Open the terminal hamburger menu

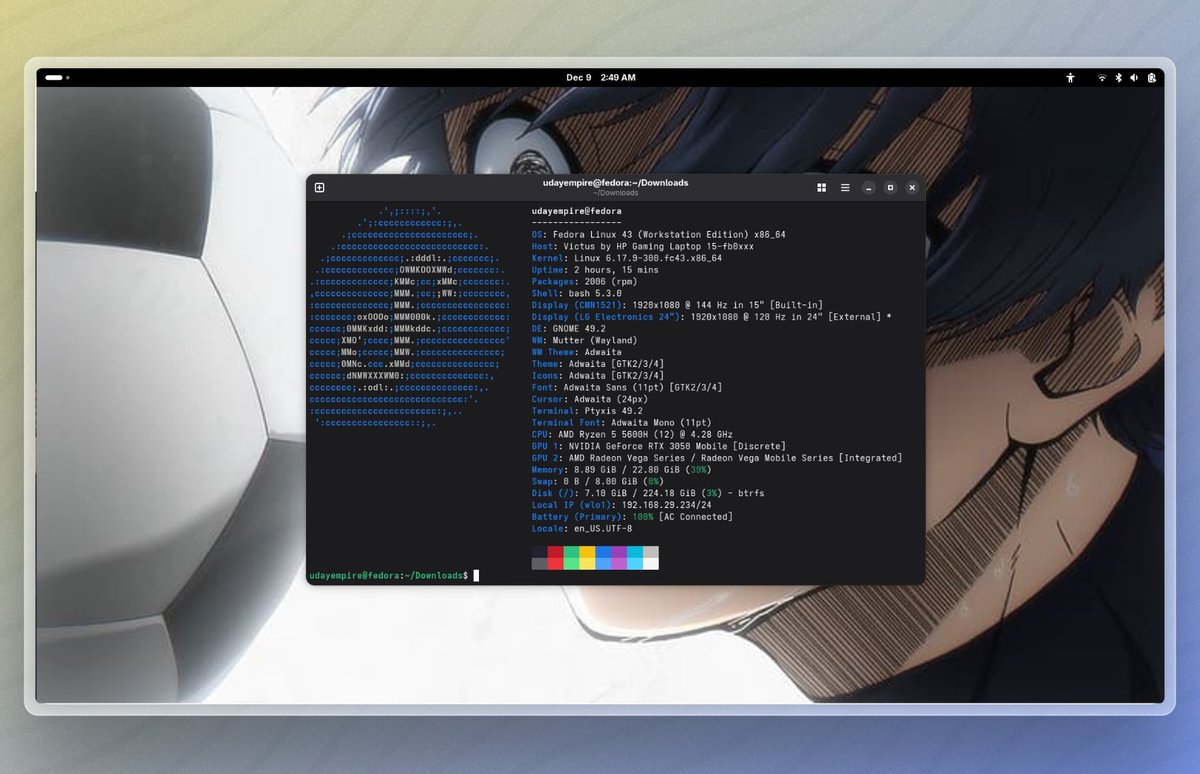click(x=845, y=187)
